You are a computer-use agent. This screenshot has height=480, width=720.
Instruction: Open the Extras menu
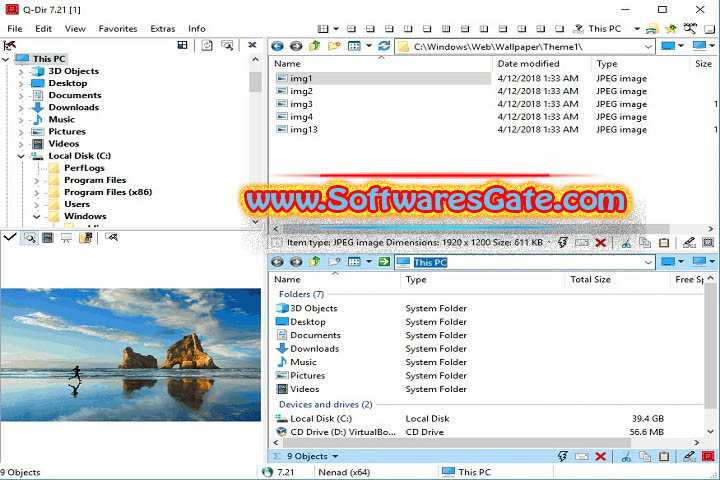[163, 28]
